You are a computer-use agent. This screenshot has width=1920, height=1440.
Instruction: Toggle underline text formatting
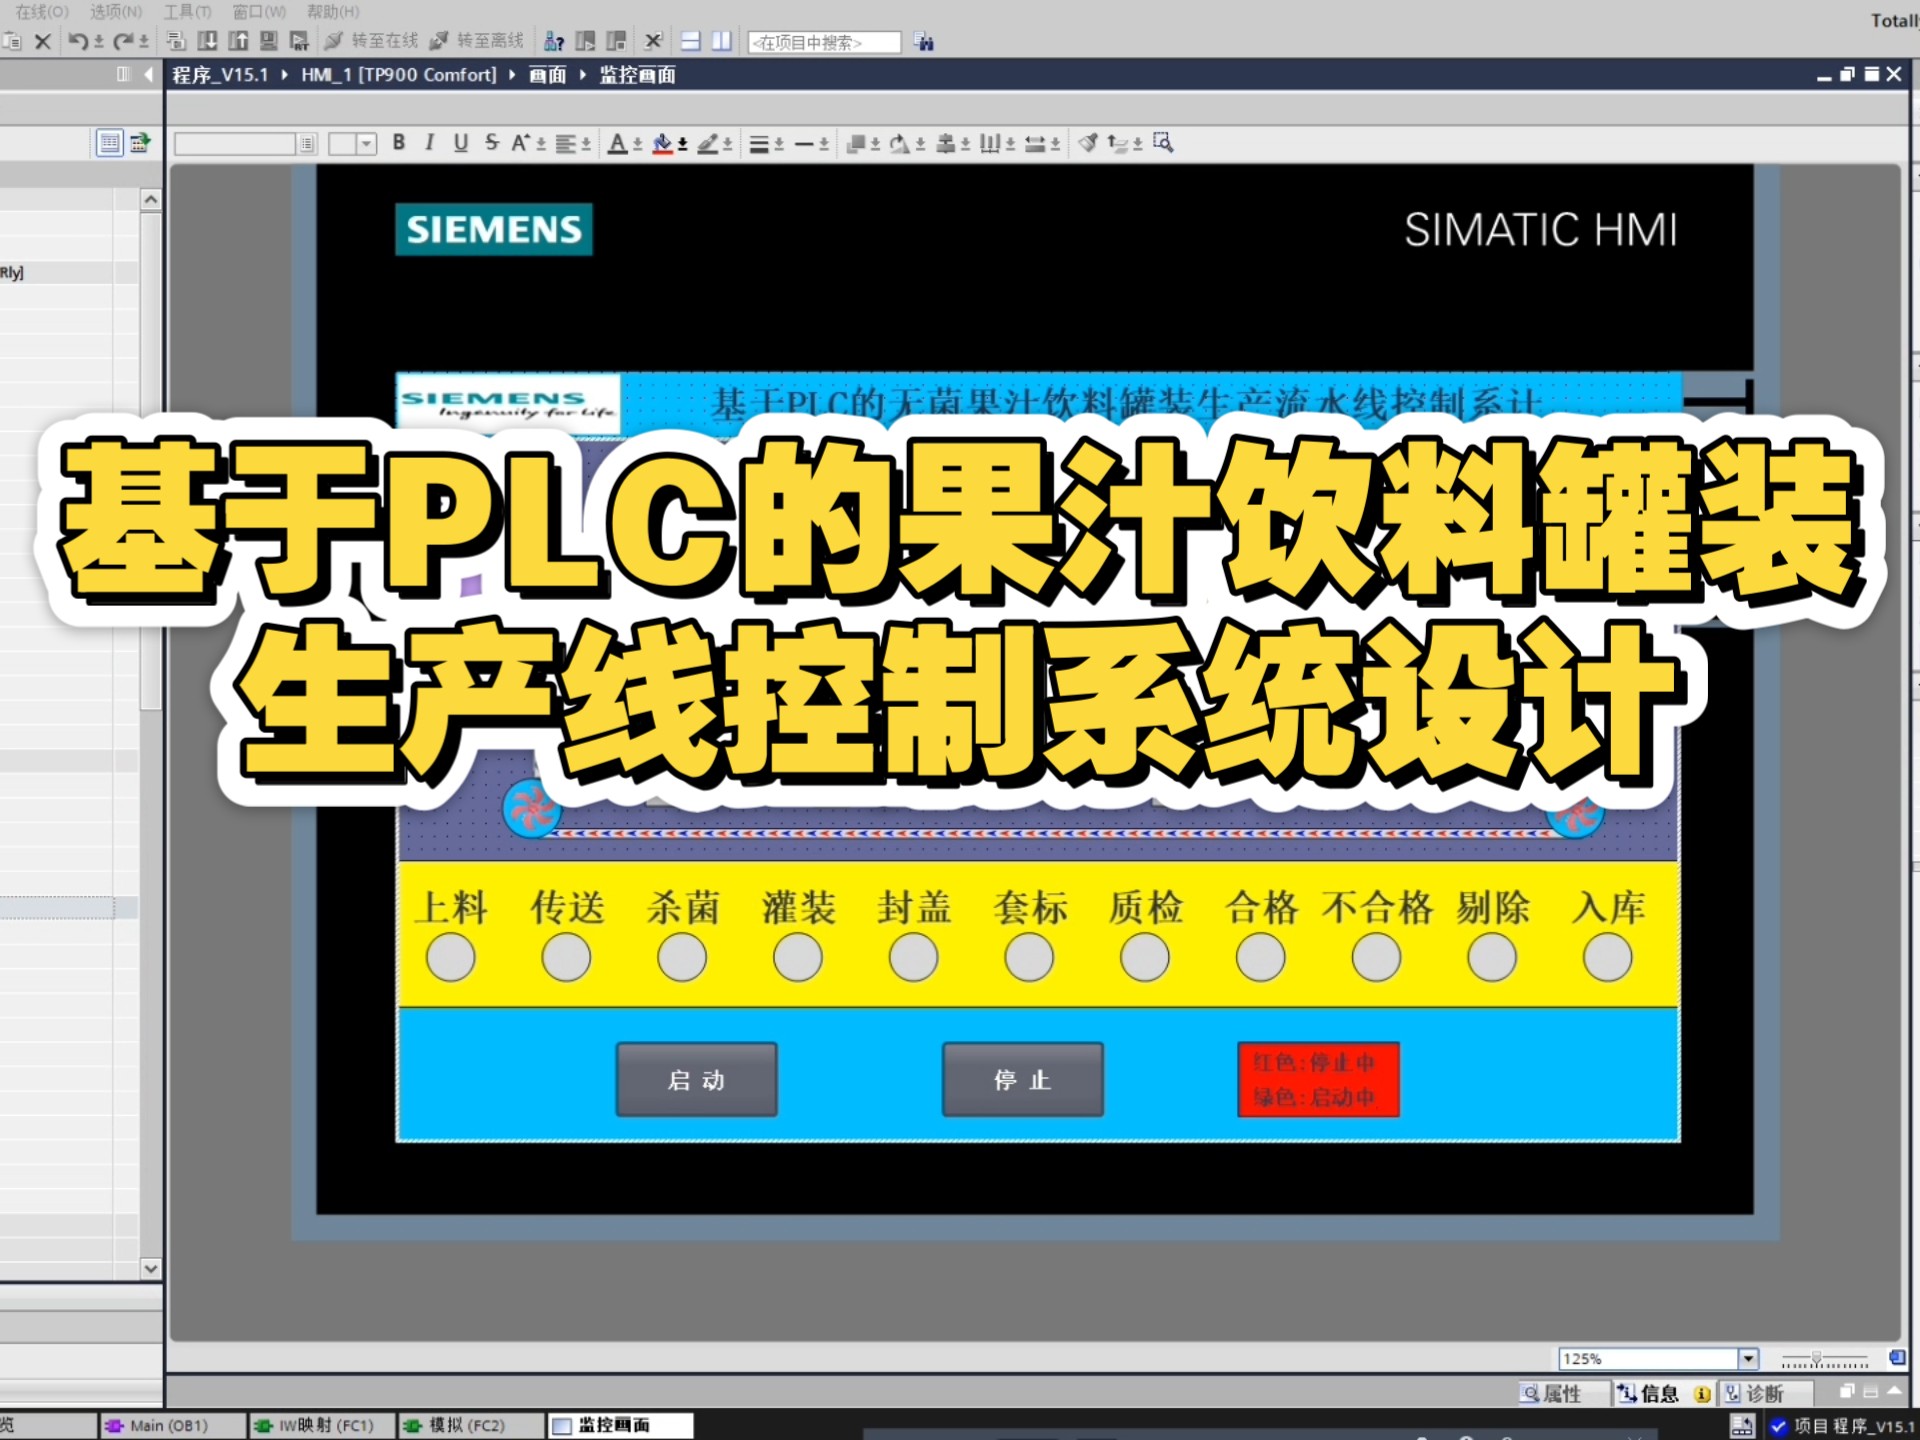click(x=460, y=143)
